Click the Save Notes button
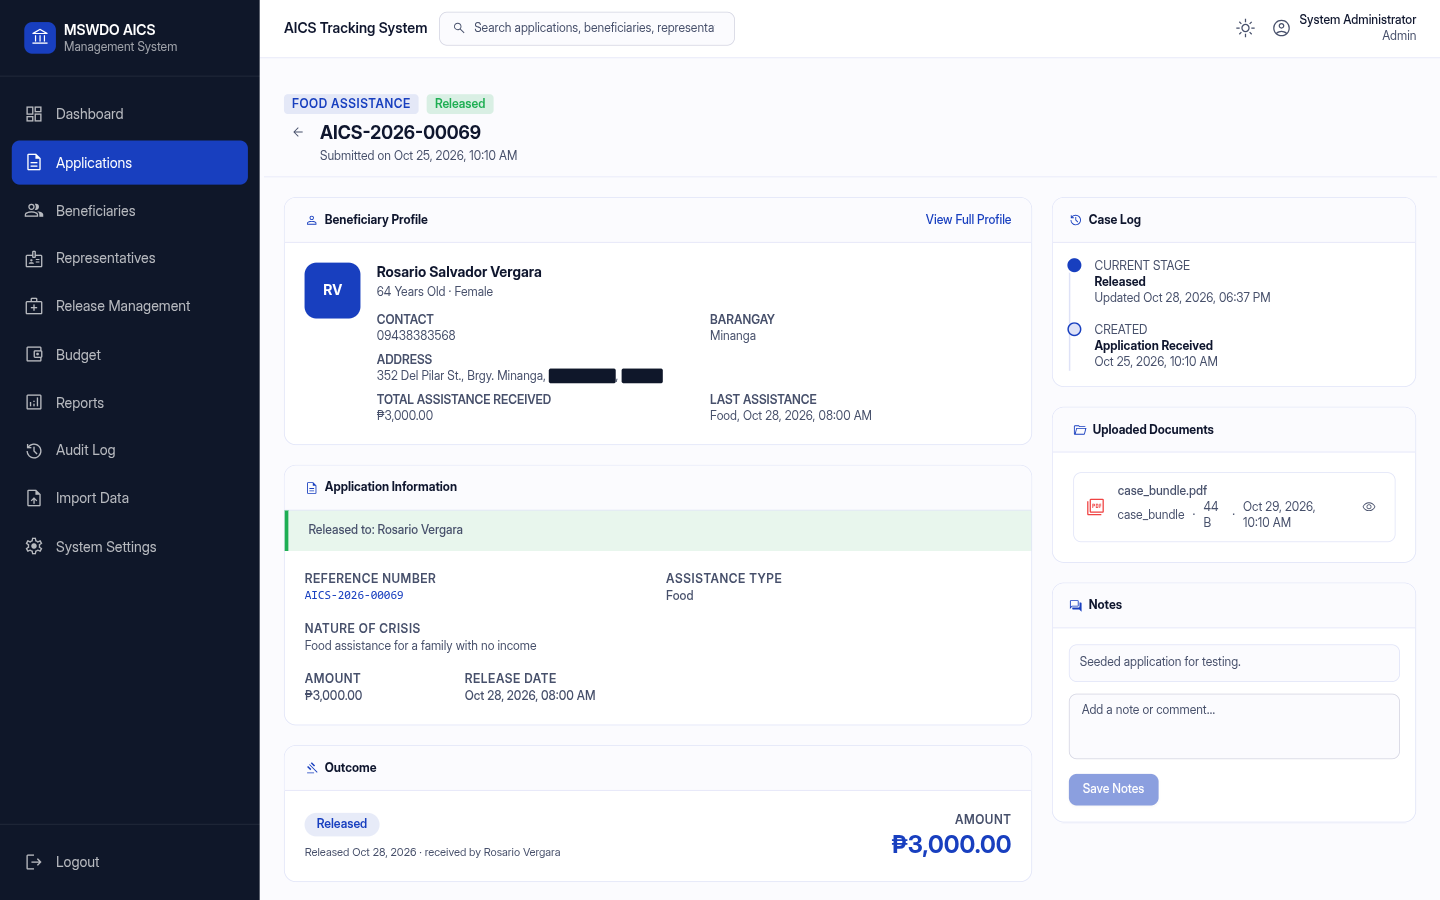Screen dimensions: 1440x900 [x=1114, y=790]
